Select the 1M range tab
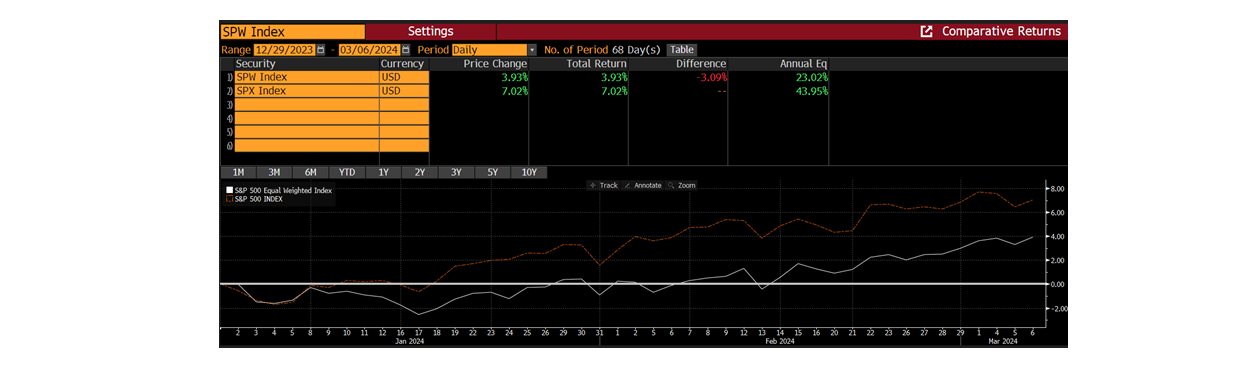 (238, 172)
